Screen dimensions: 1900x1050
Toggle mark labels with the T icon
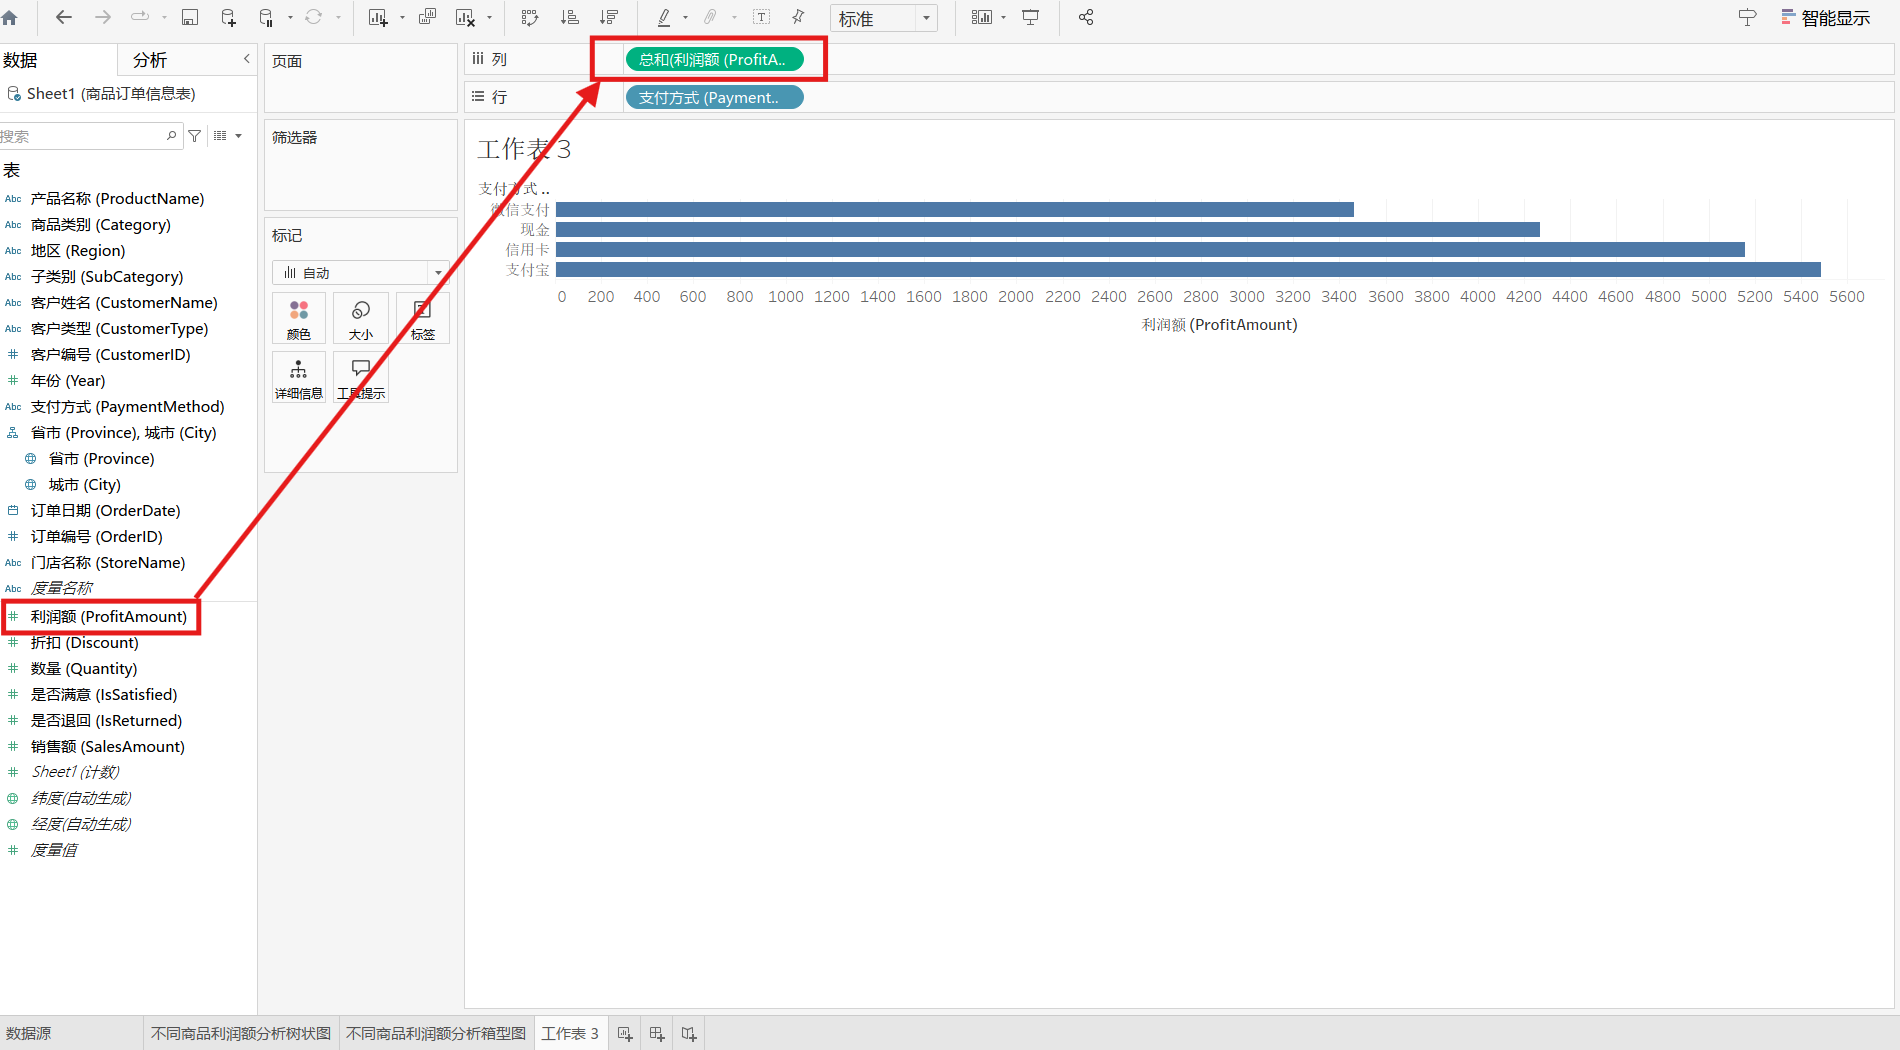tap(762, 18)
